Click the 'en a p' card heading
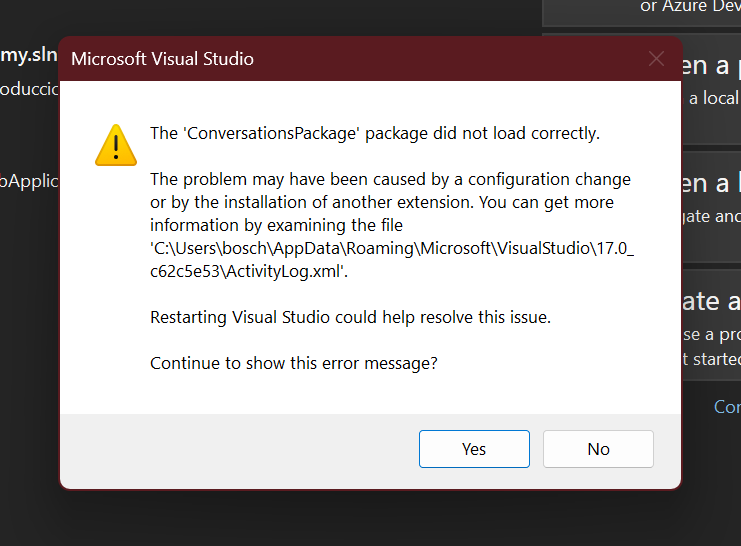Viewport: 741px width, 546px height. (x=711, y=66)
